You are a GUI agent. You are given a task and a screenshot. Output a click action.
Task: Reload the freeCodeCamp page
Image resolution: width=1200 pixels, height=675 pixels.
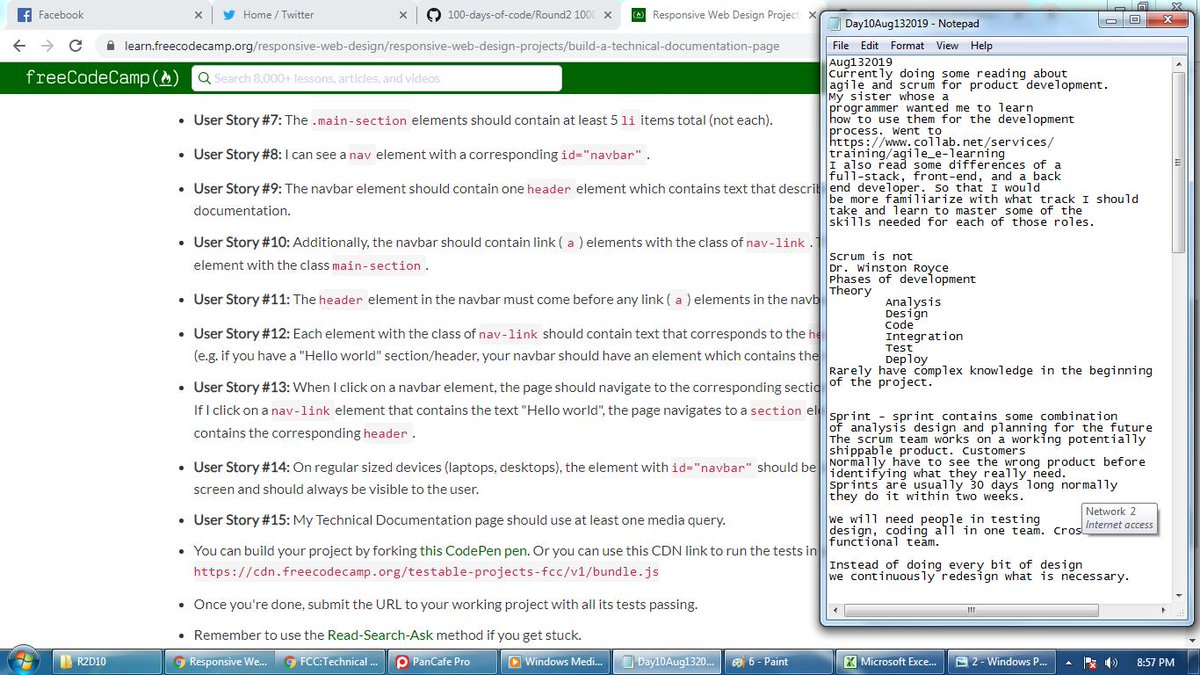75,46
